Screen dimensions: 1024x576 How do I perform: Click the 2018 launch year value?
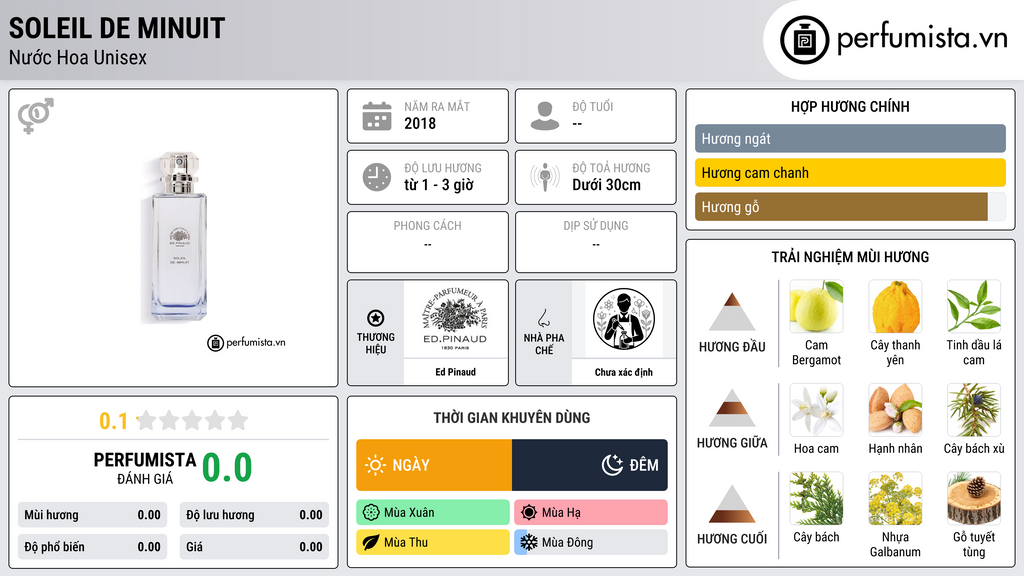click(420, 123)
